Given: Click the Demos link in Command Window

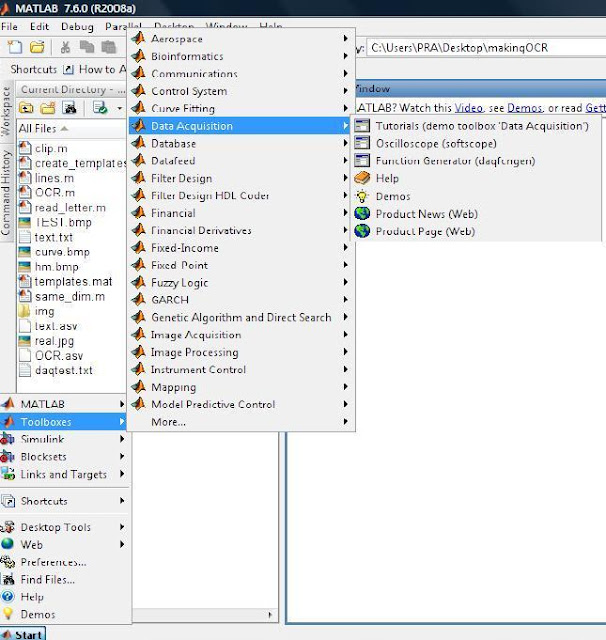Looking at the screenshot, I should (524, 108).
